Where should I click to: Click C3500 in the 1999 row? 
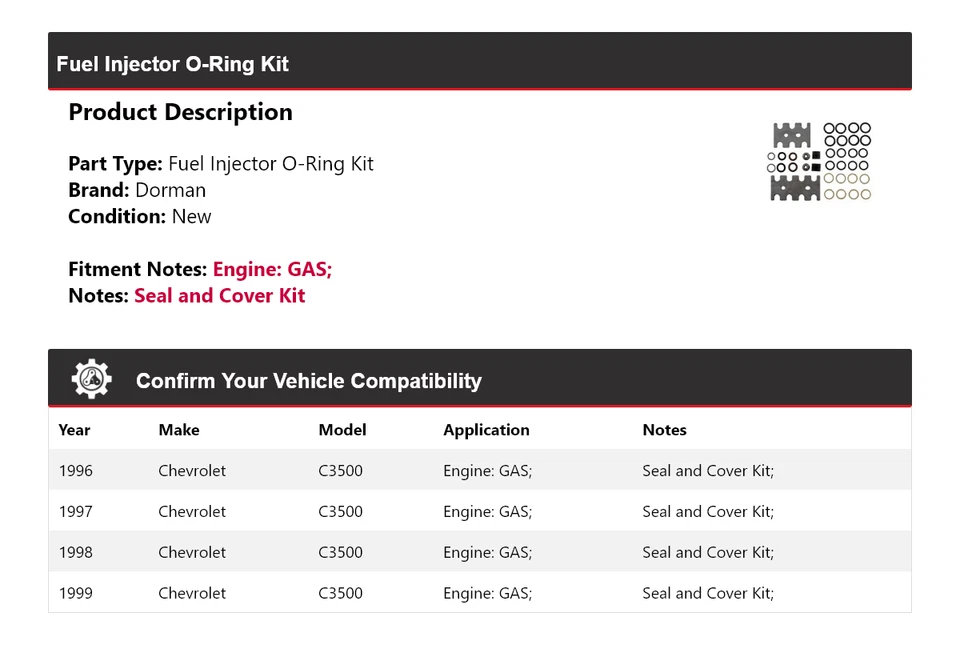[x=340, y=593]
